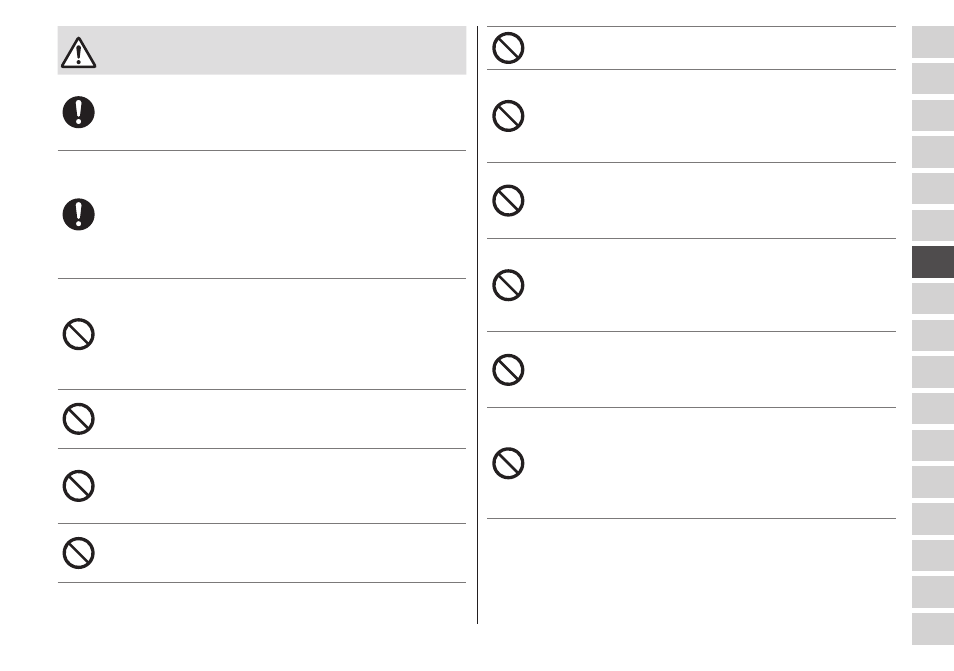Image resolution: width=954 pixels, height=671 pixels.
Task: Click the bottommost prohibition icon in right column
Action: coord(508,464)
